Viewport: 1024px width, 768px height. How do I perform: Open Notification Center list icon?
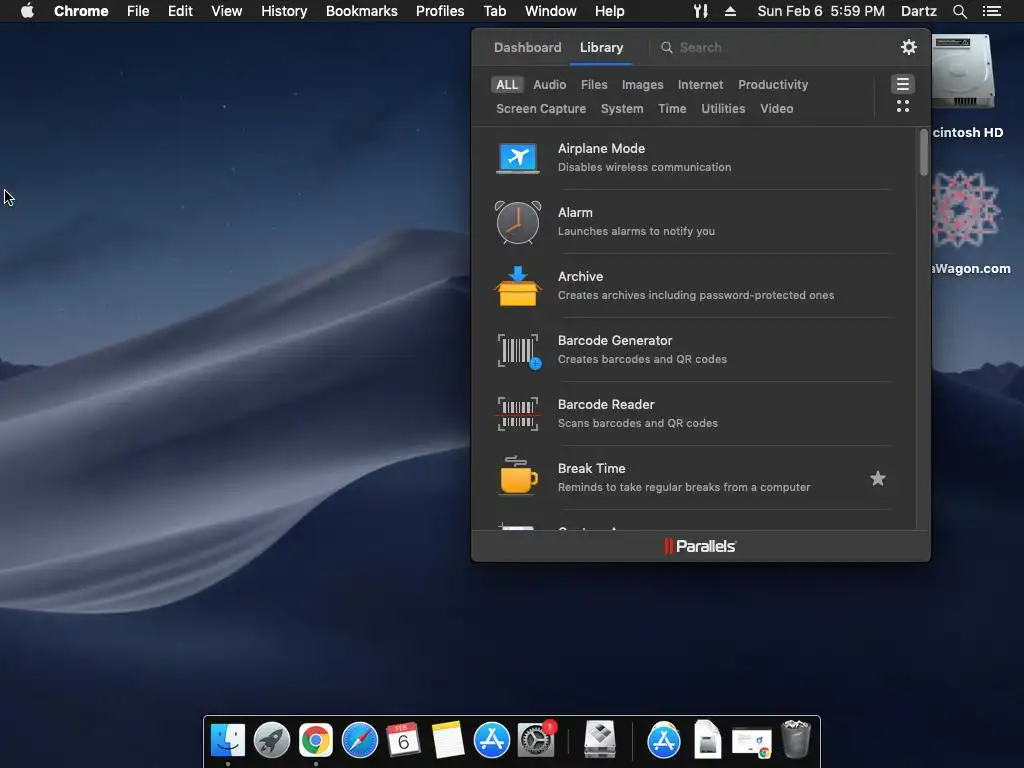pos(991,11)
